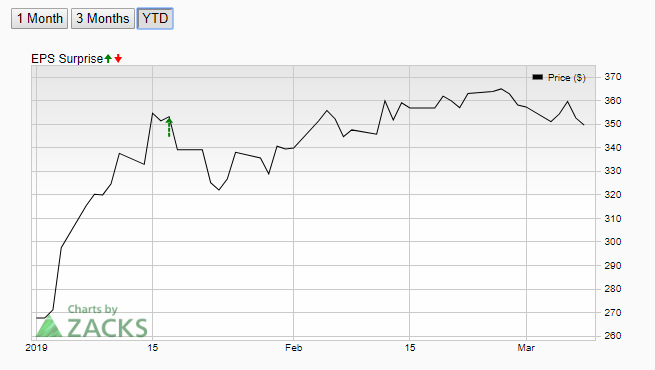Click the 370 price axis label
Image resolution: width=655 pixels, height=370 pixels.
(x=613, y=77)
